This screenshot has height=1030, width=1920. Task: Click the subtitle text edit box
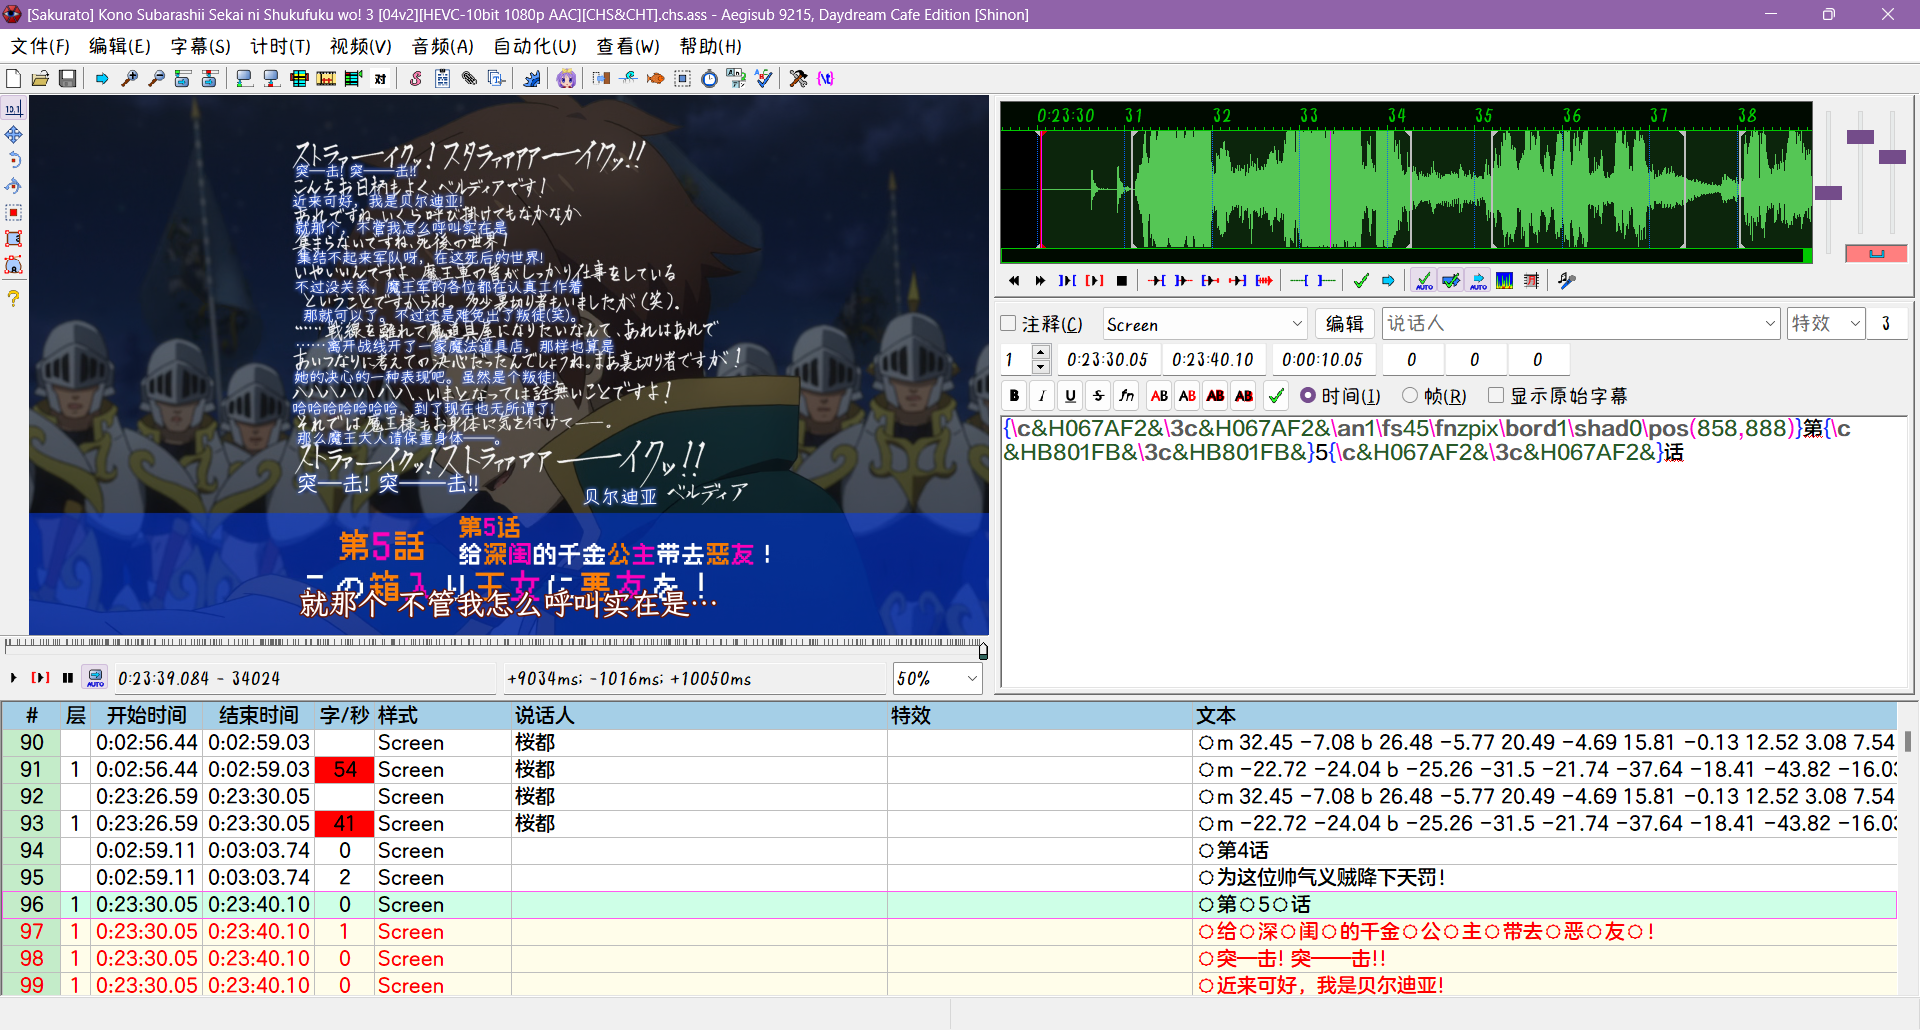point(1454,550)
